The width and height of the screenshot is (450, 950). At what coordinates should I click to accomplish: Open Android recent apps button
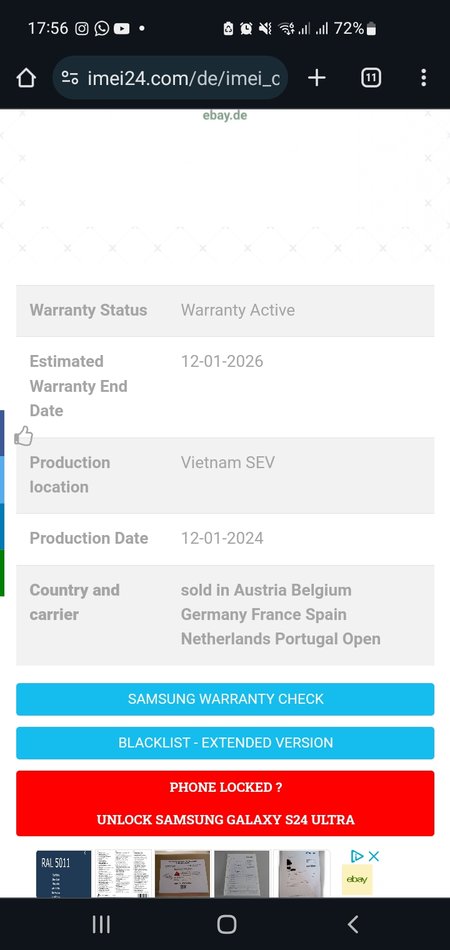pyautogui.click(x=101, y=924)
